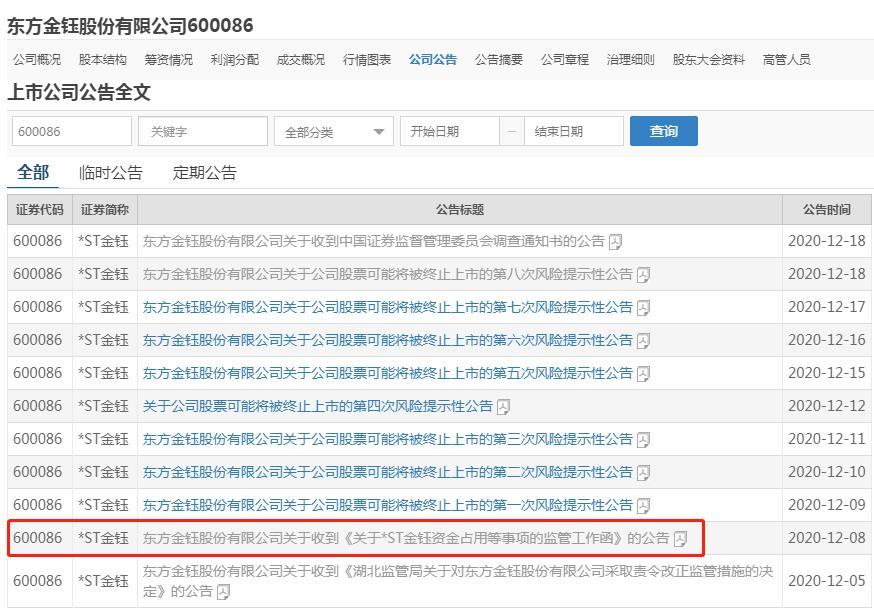
Task: Open the 结束日期 end date field
Action: point(574,132)
